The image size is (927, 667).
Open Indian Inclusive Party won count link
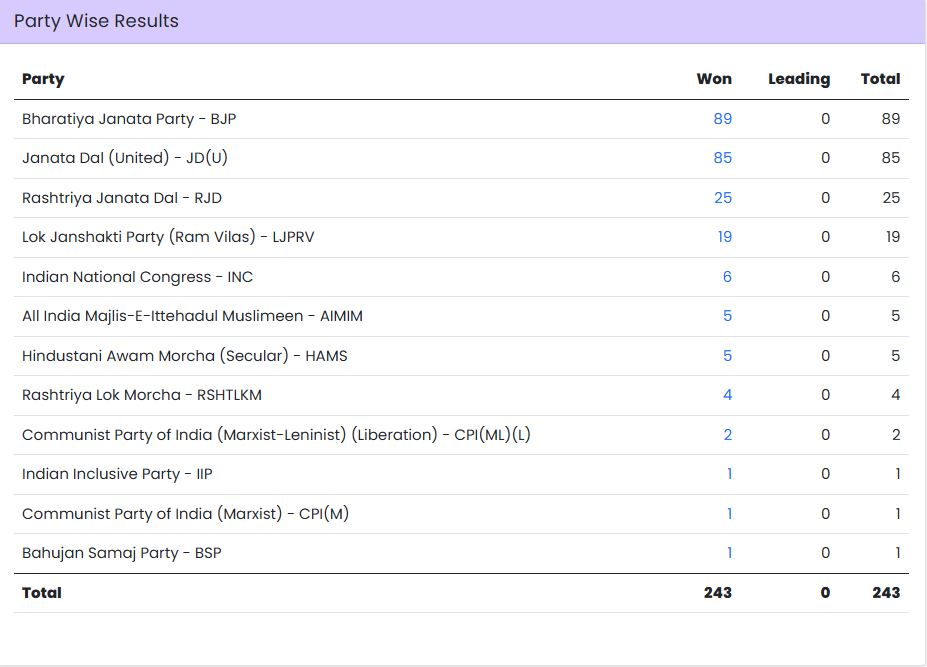click(730, 474)
